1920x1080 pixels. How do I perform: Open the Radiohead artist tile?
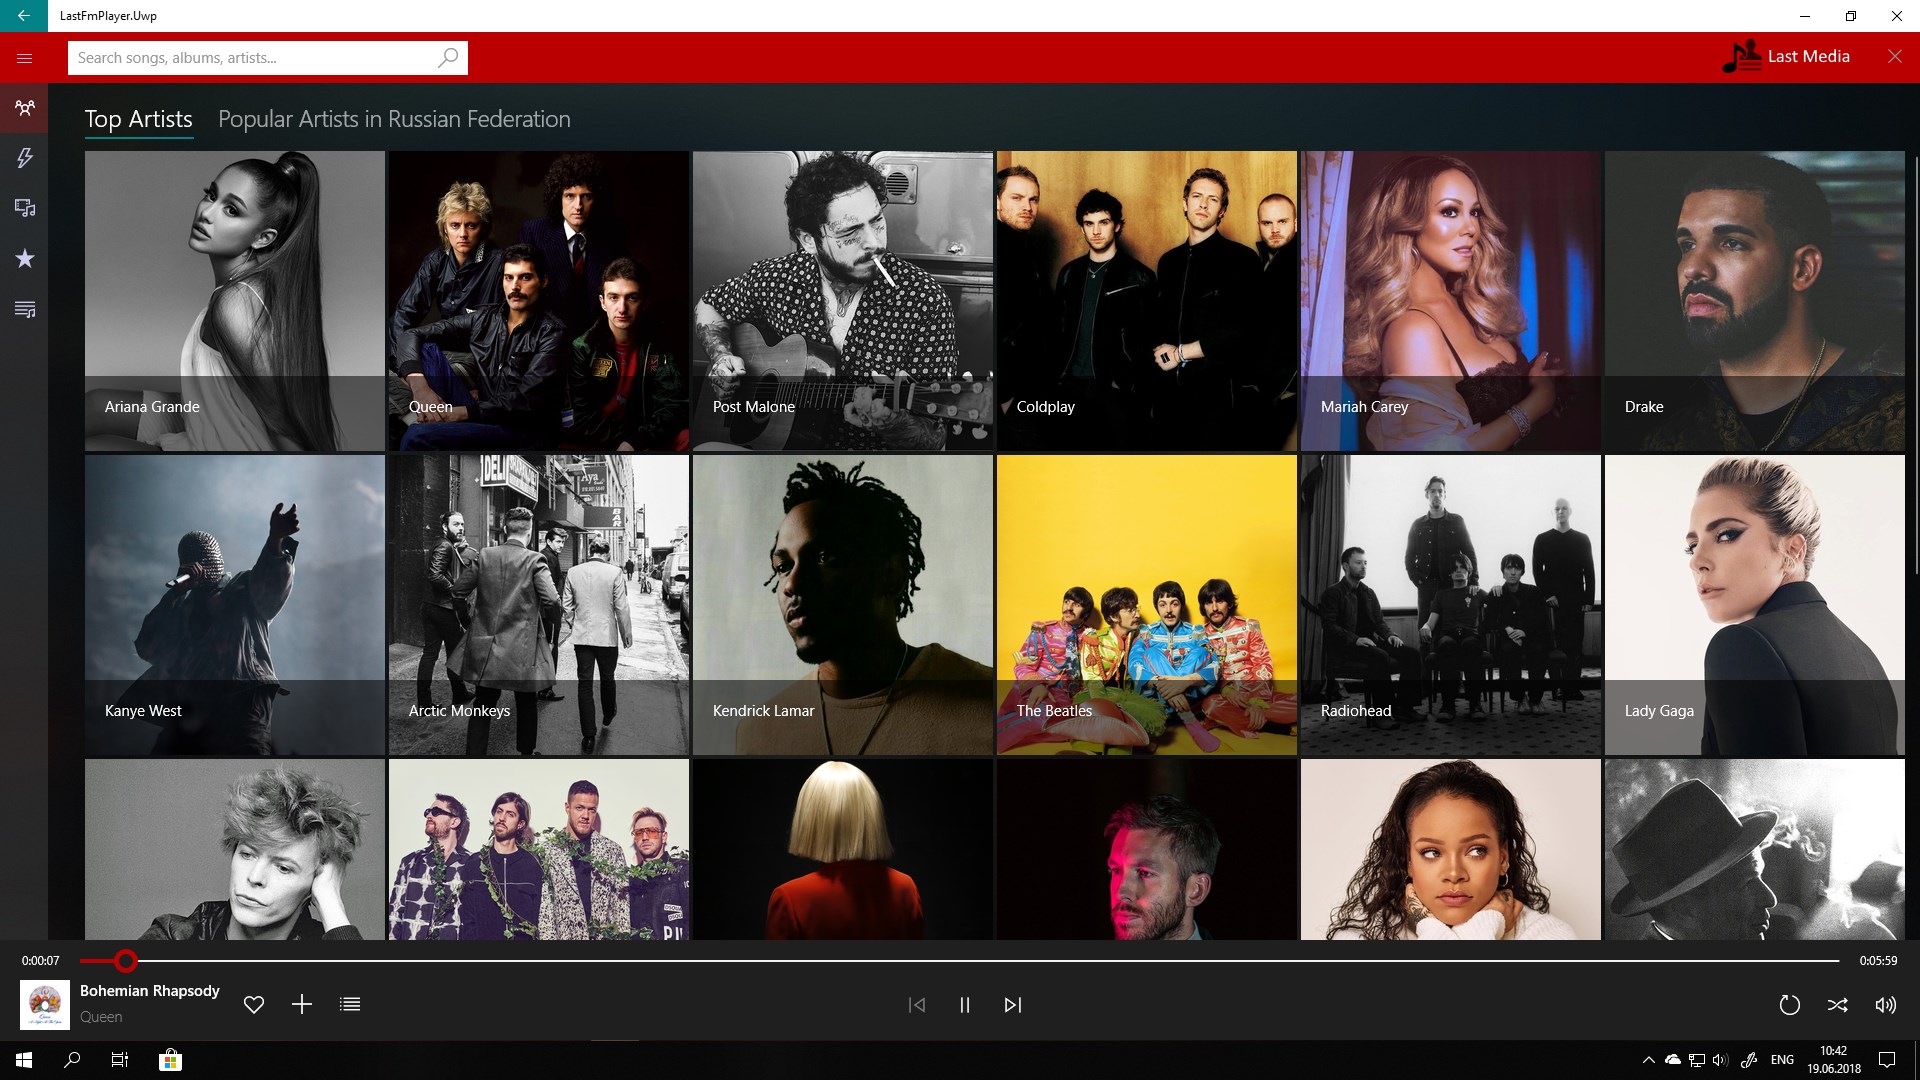tap(1451, 605)
